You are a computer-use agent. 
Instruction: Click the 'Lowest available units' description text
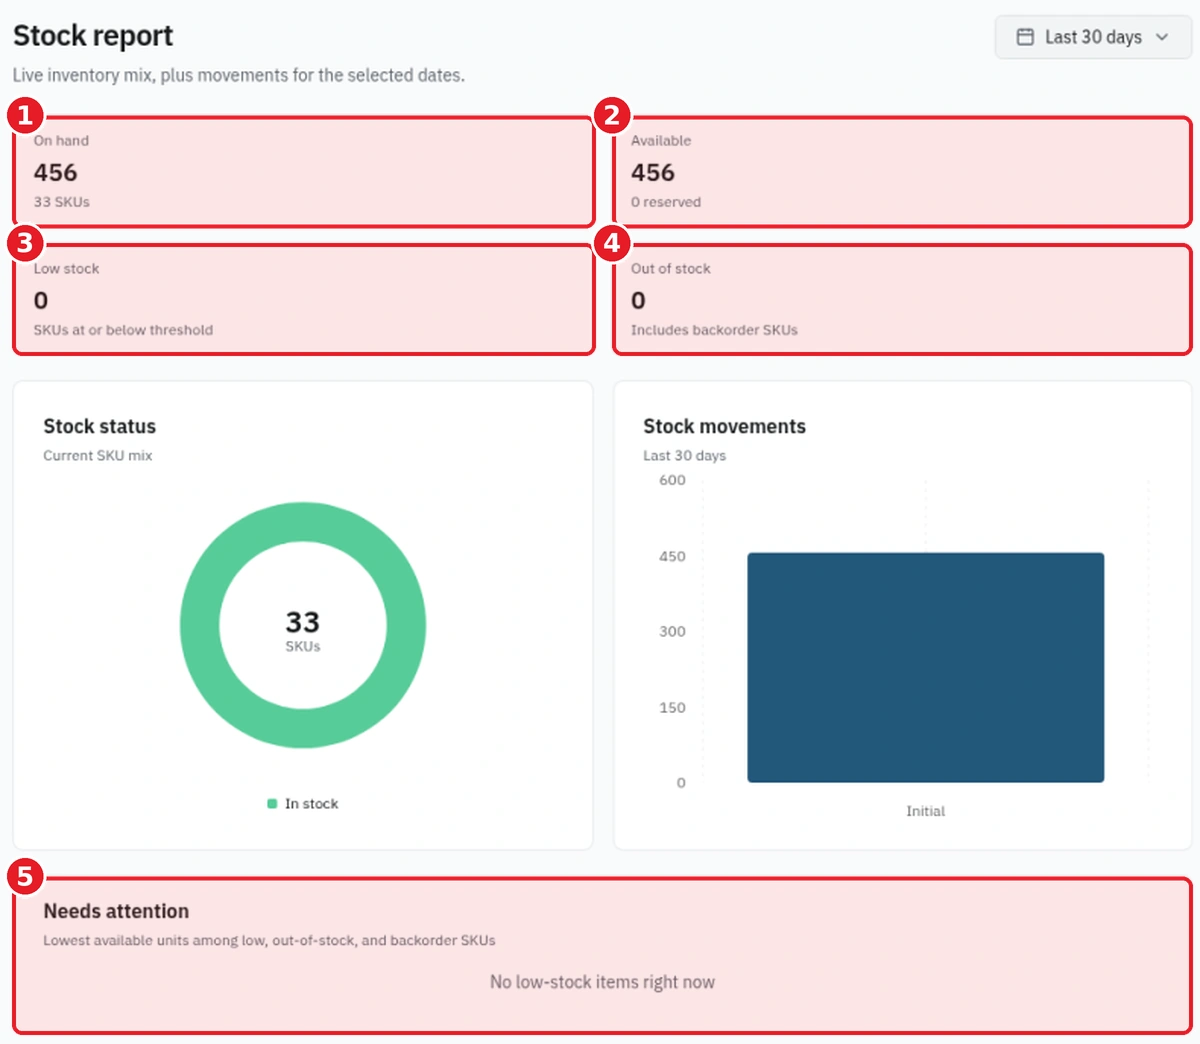[x=269, y=940]
